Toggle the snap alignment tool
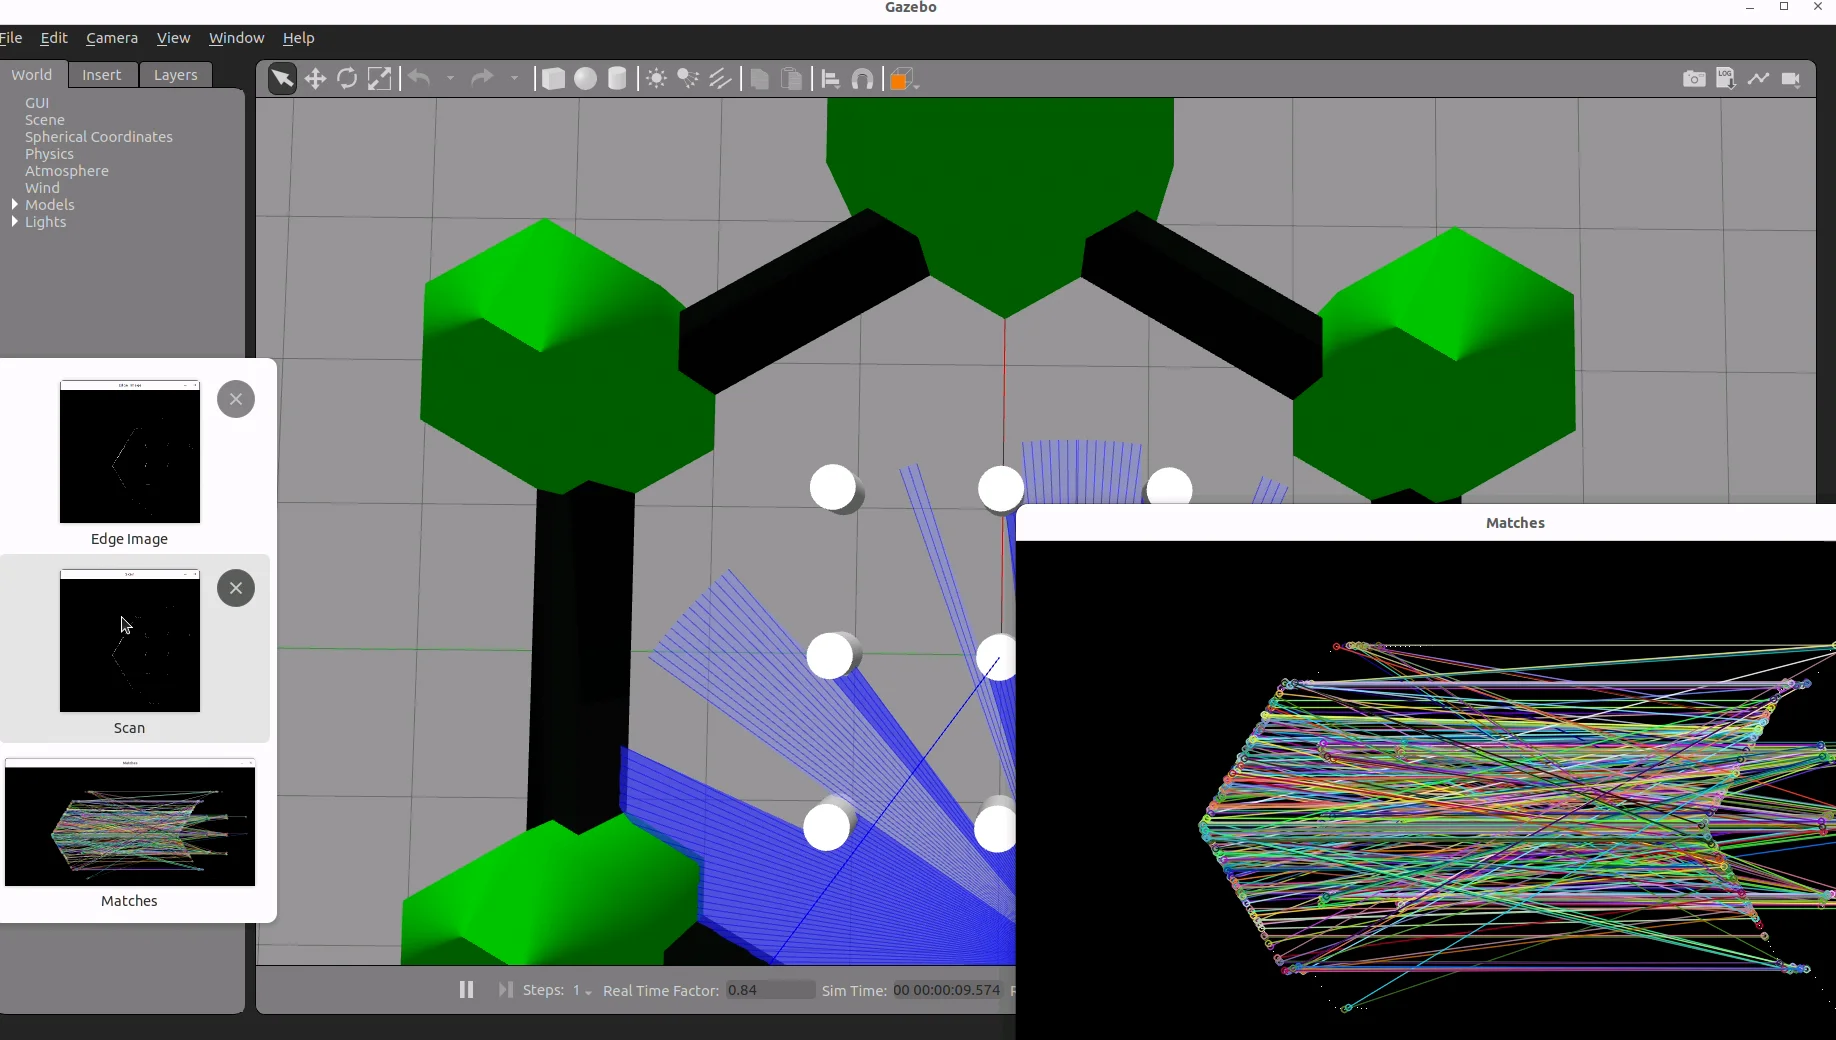The height and width of the screenshot is (1040, 1836). (x=864, y=79)
